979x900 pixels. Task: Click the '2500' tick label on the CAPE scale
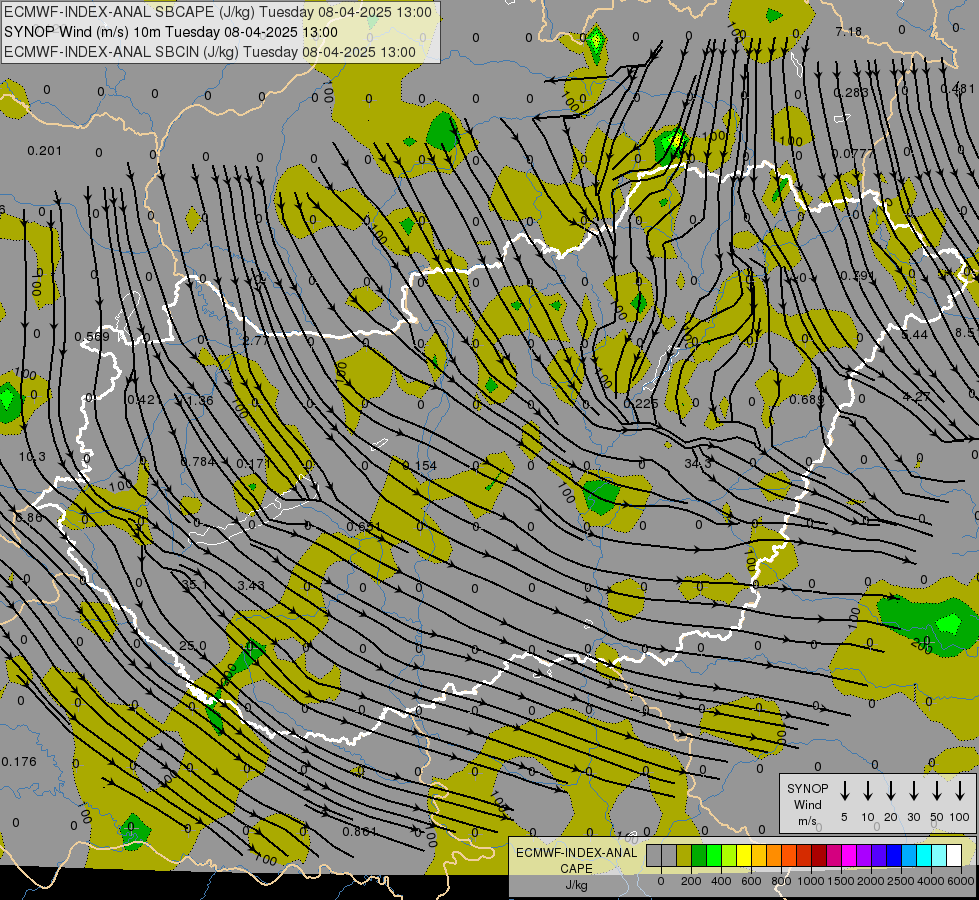[x=901, y=881]
